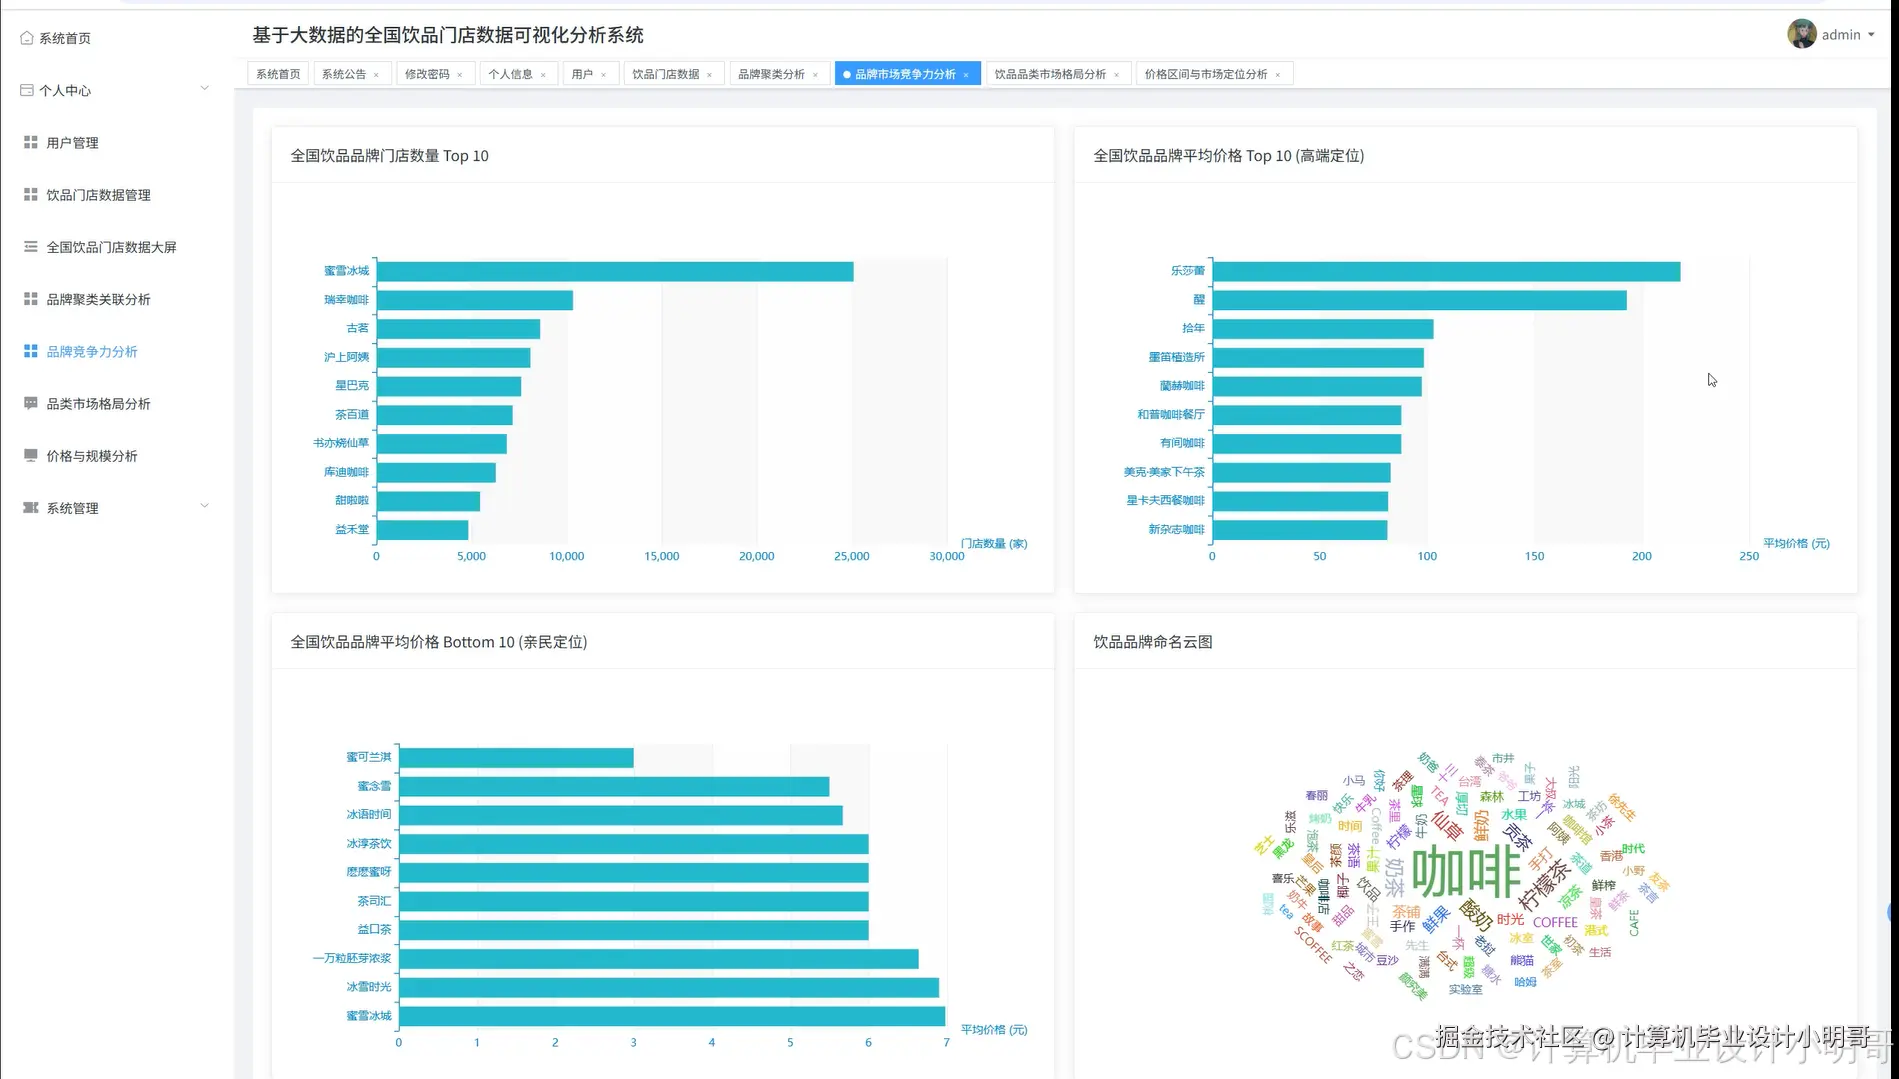Click the 瑞幸咖啡 bar in store count chart

pos(475,300)
